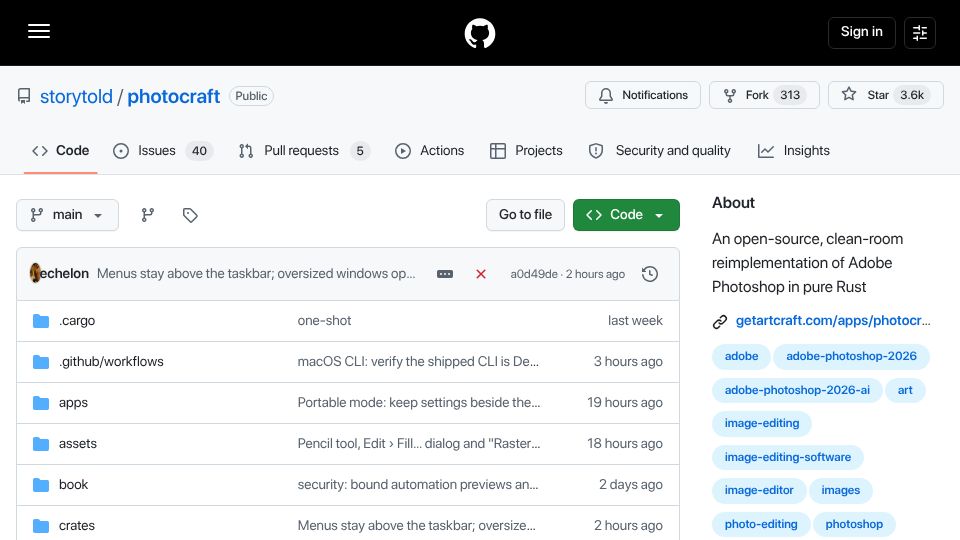
Task: Click the folder icon beside assets
Action: pyautogui.click(x=40, y=444)
